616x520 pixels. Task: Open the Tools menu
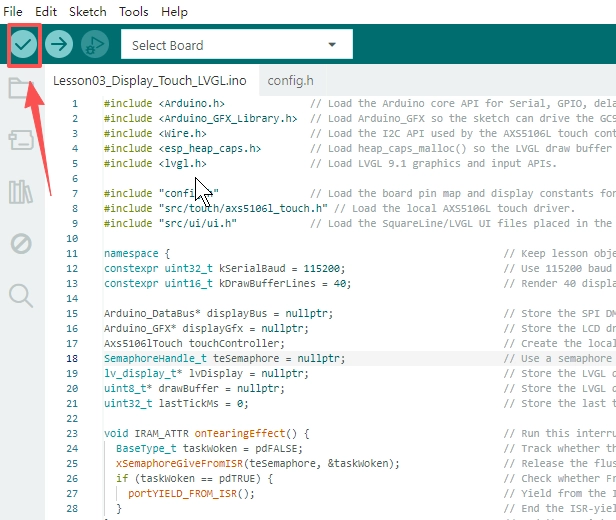[134, 12]
